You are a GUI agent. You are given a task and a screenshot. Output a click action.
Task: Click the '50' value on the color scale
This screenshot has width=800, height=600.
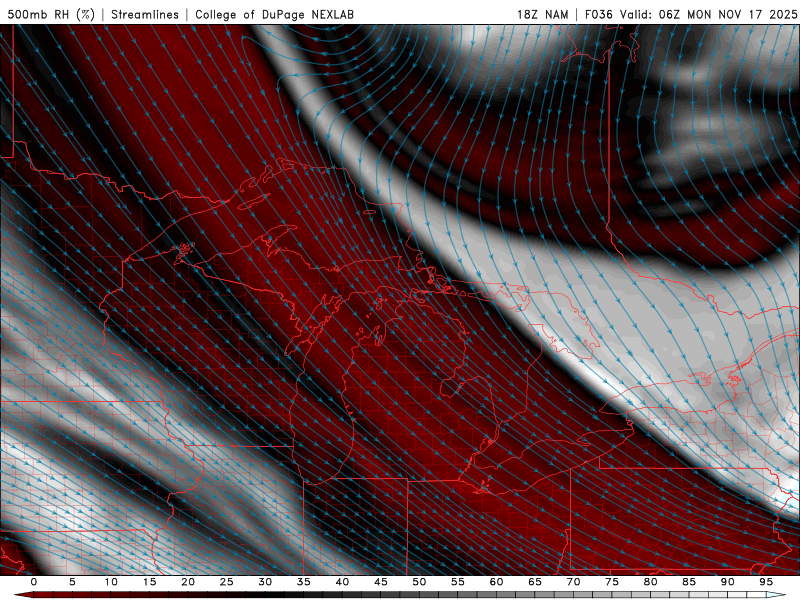pyautogui.click(x=419, y=582)
